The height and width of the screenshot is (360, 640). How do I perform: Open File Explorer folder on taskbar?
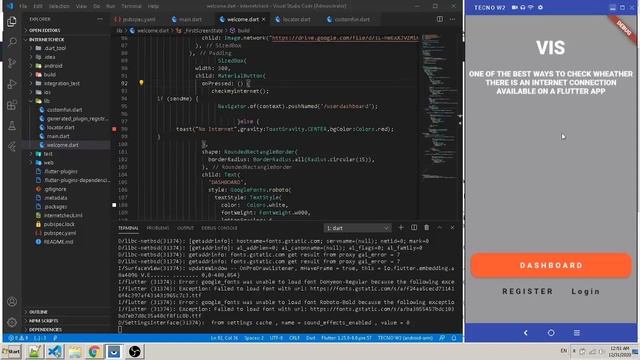(x=75, y=351)
